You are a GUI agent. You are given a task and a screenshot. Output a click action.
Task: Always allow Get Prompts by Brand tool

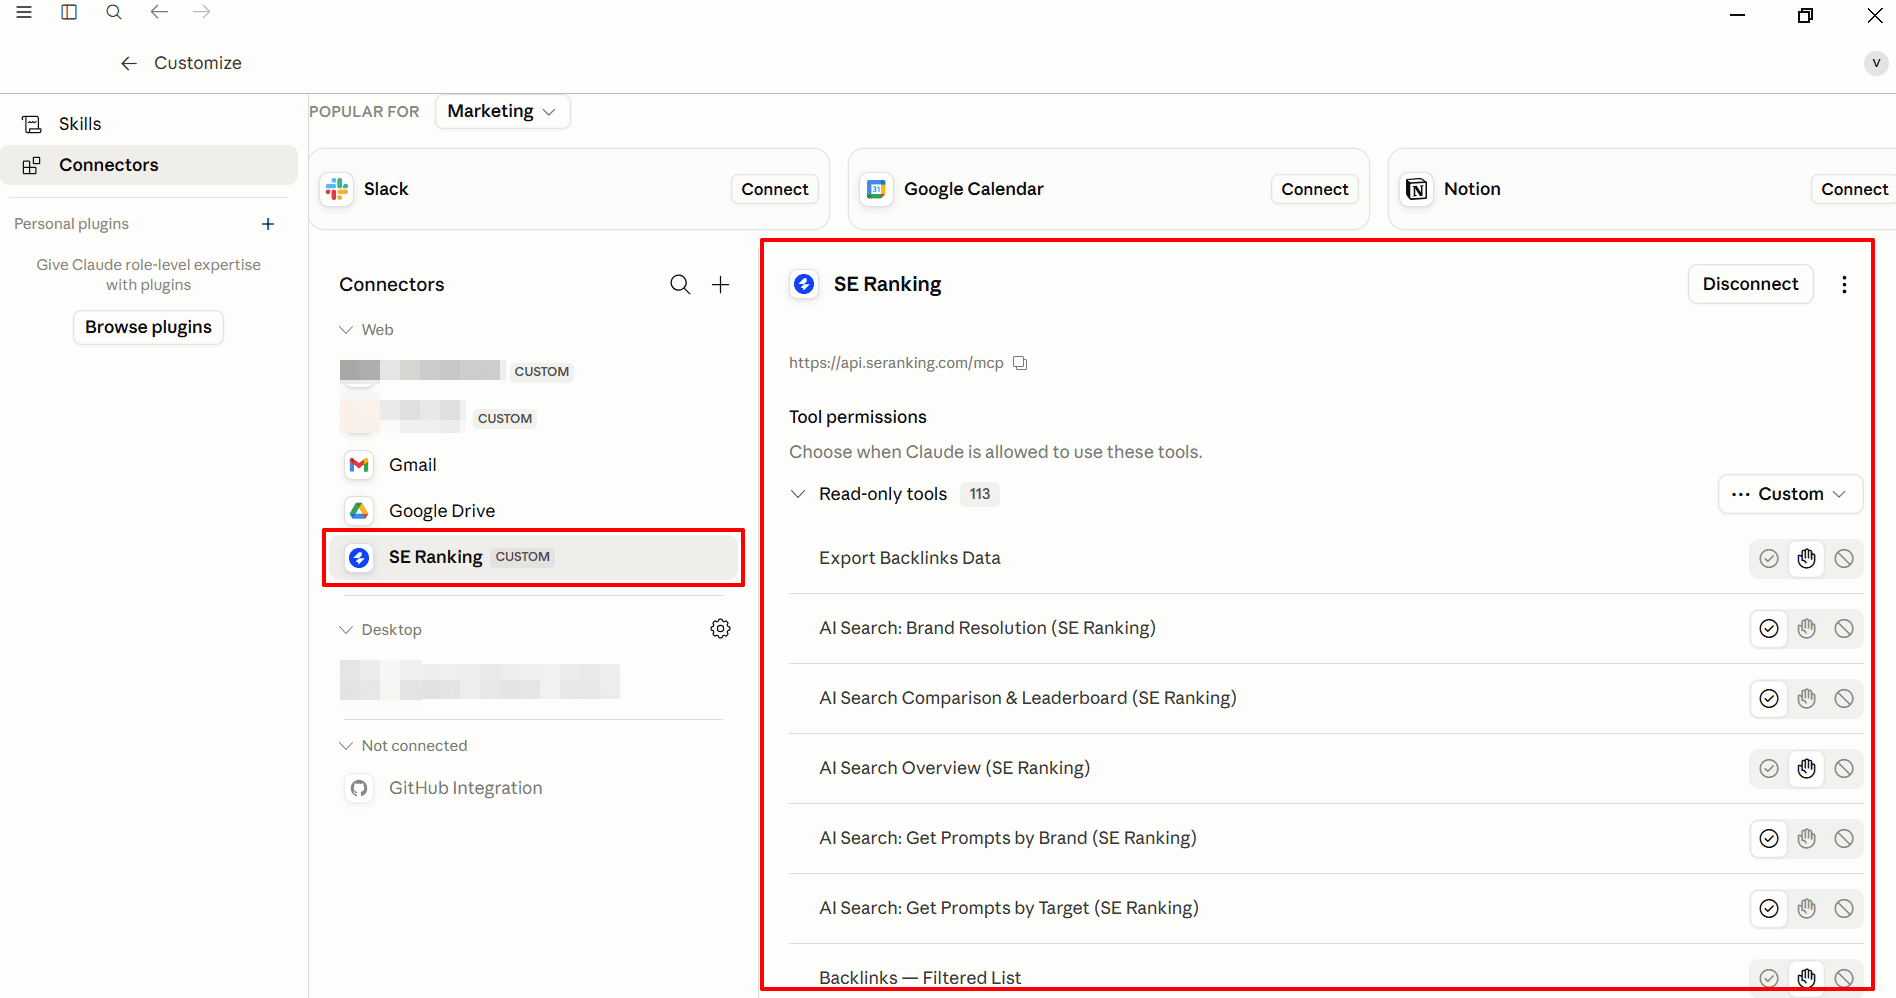pos(1769,839)
